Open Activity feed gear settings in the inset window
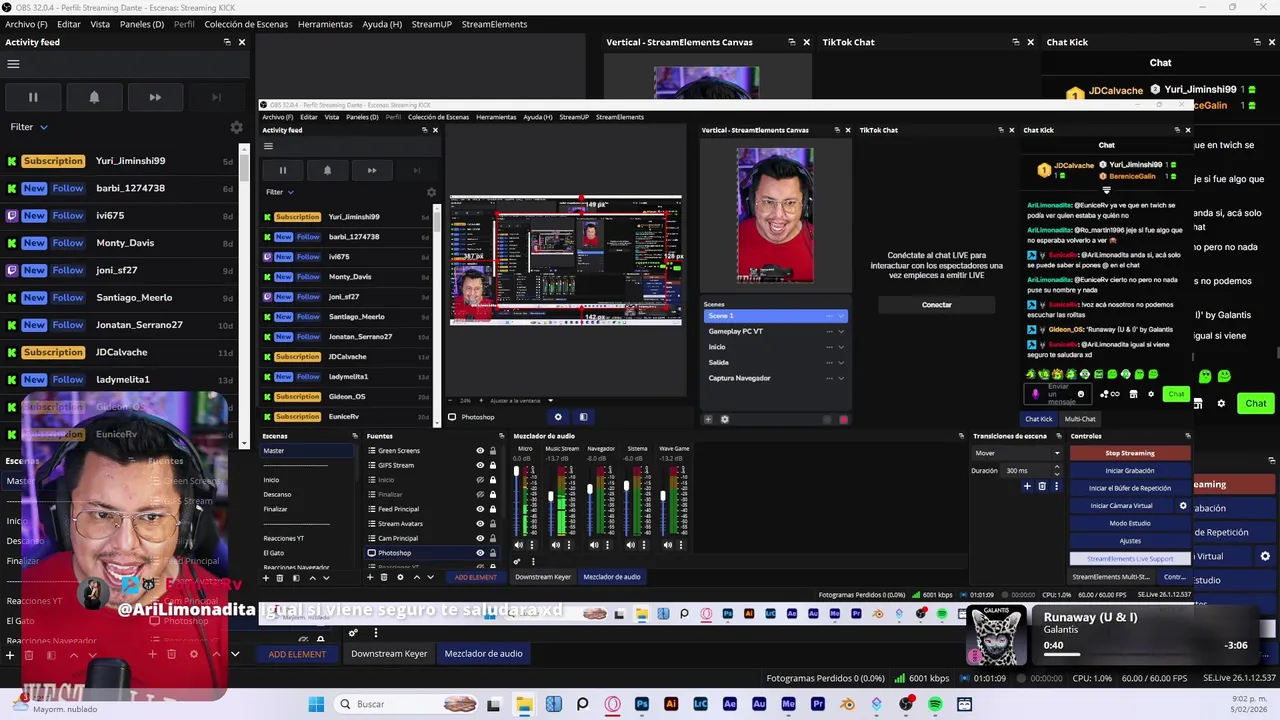The image size is (1280, 720). tap(431, 192)
